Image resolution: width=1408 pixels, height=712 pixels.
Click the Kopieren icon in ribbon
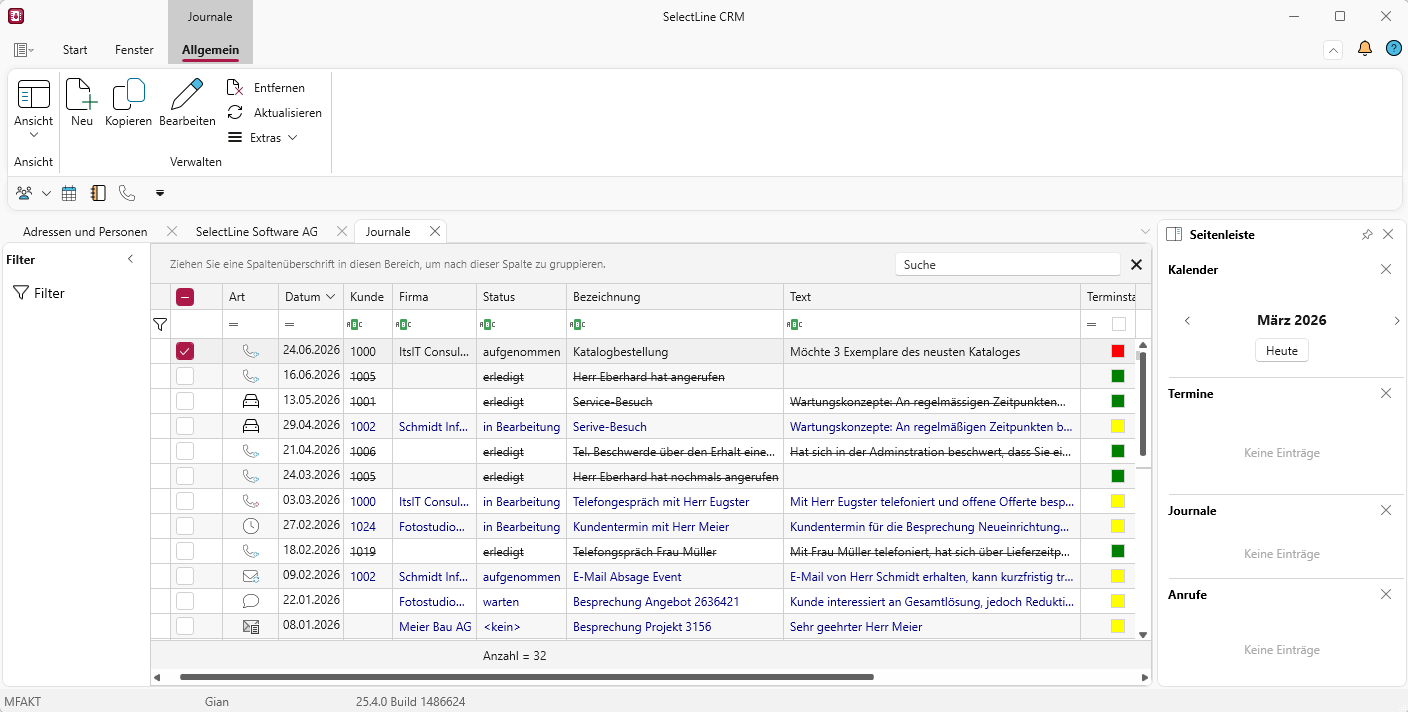[x=128, y=96]
